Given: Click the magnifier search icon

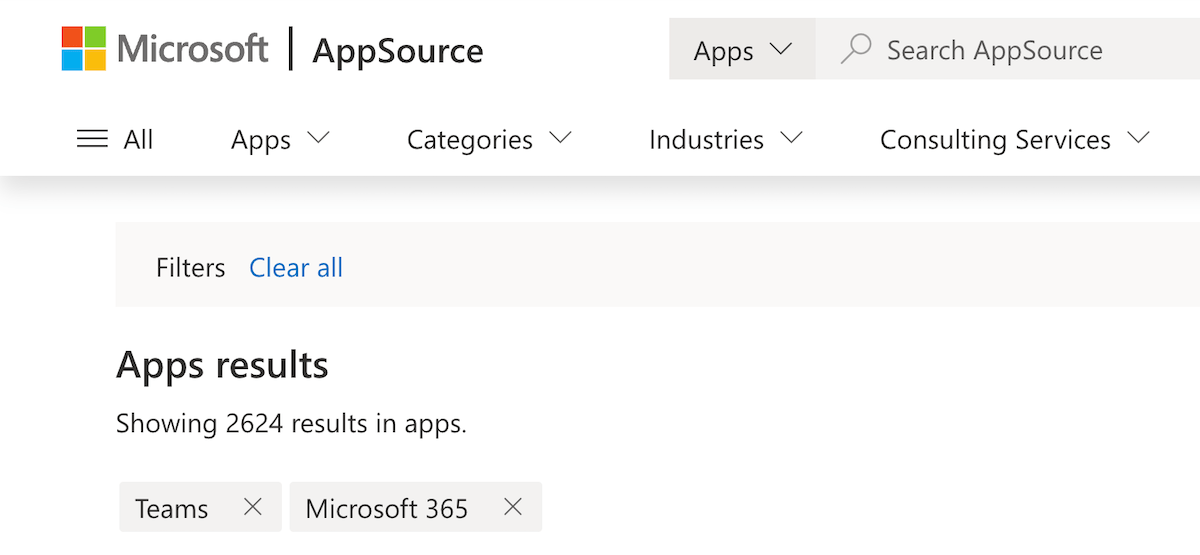Looking at the screenshot, I should coord(855,49).
